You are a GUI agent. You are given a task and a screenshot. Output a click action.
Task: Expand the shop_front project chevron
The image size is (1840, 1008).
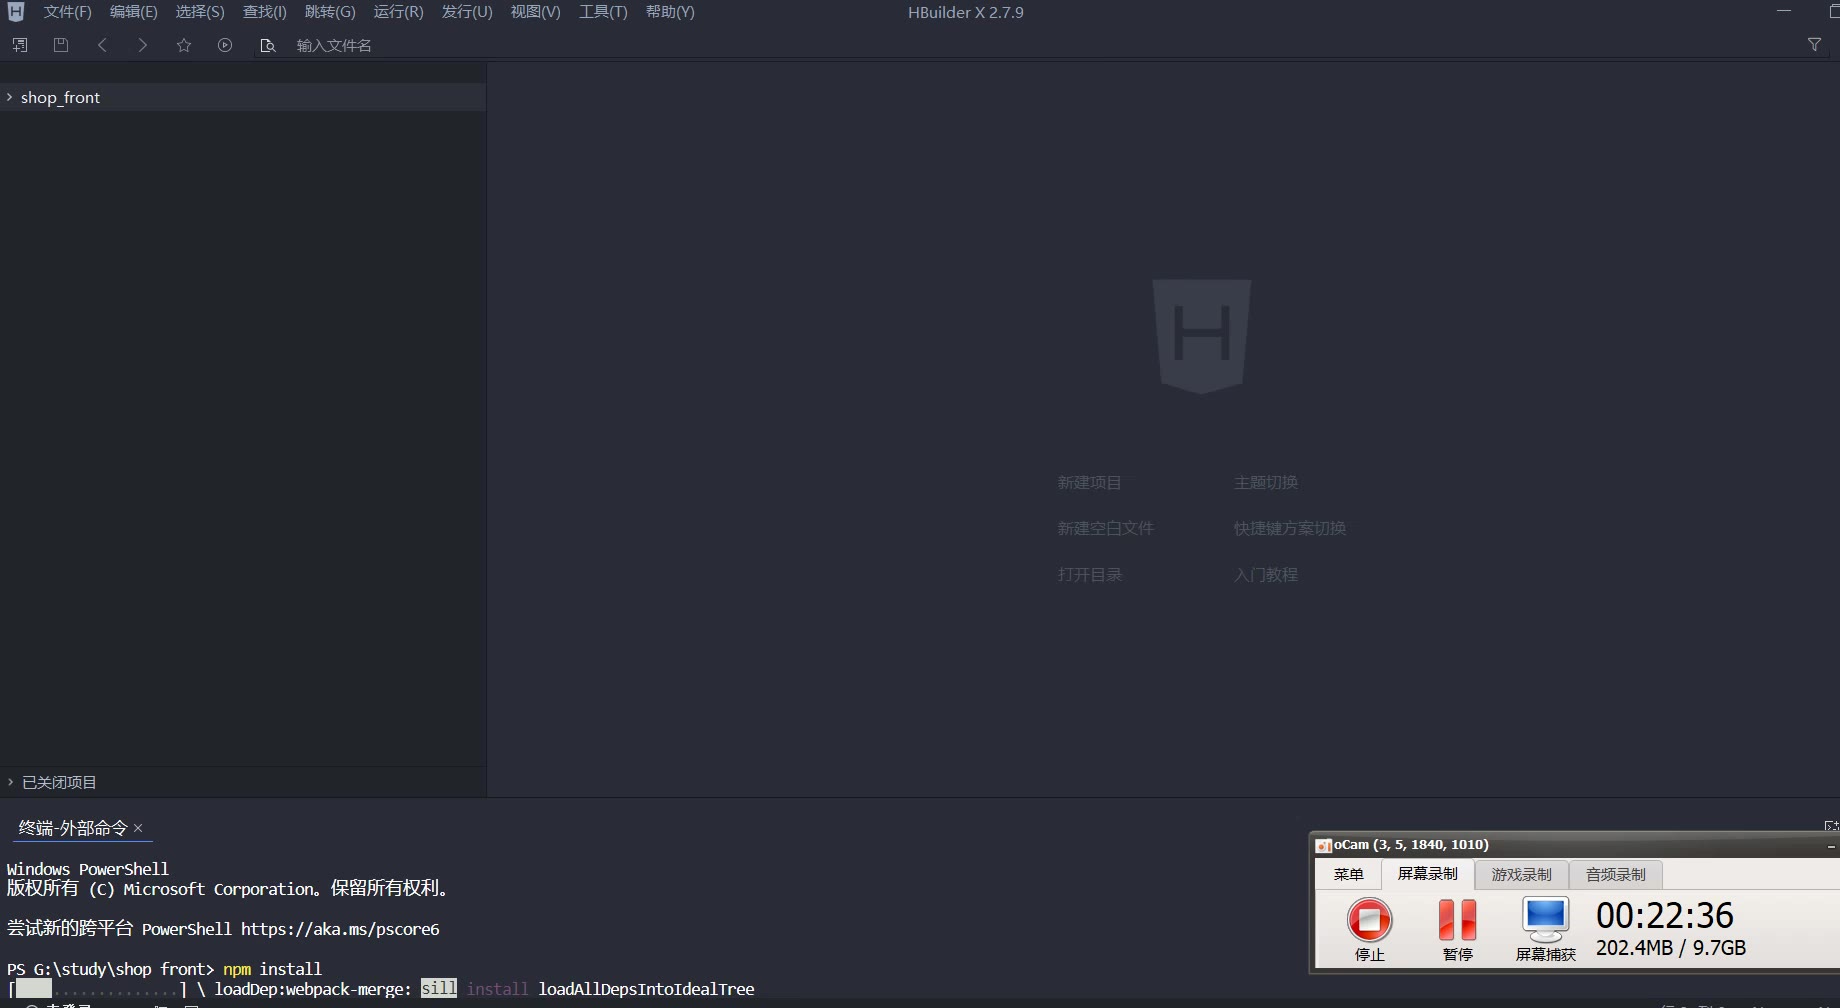click(x=10, y=97)
